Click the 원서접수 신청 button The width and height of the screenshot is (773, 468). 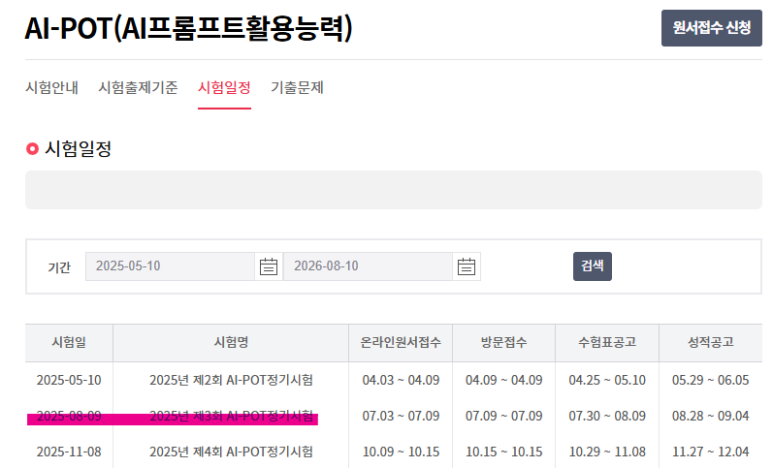711,28
